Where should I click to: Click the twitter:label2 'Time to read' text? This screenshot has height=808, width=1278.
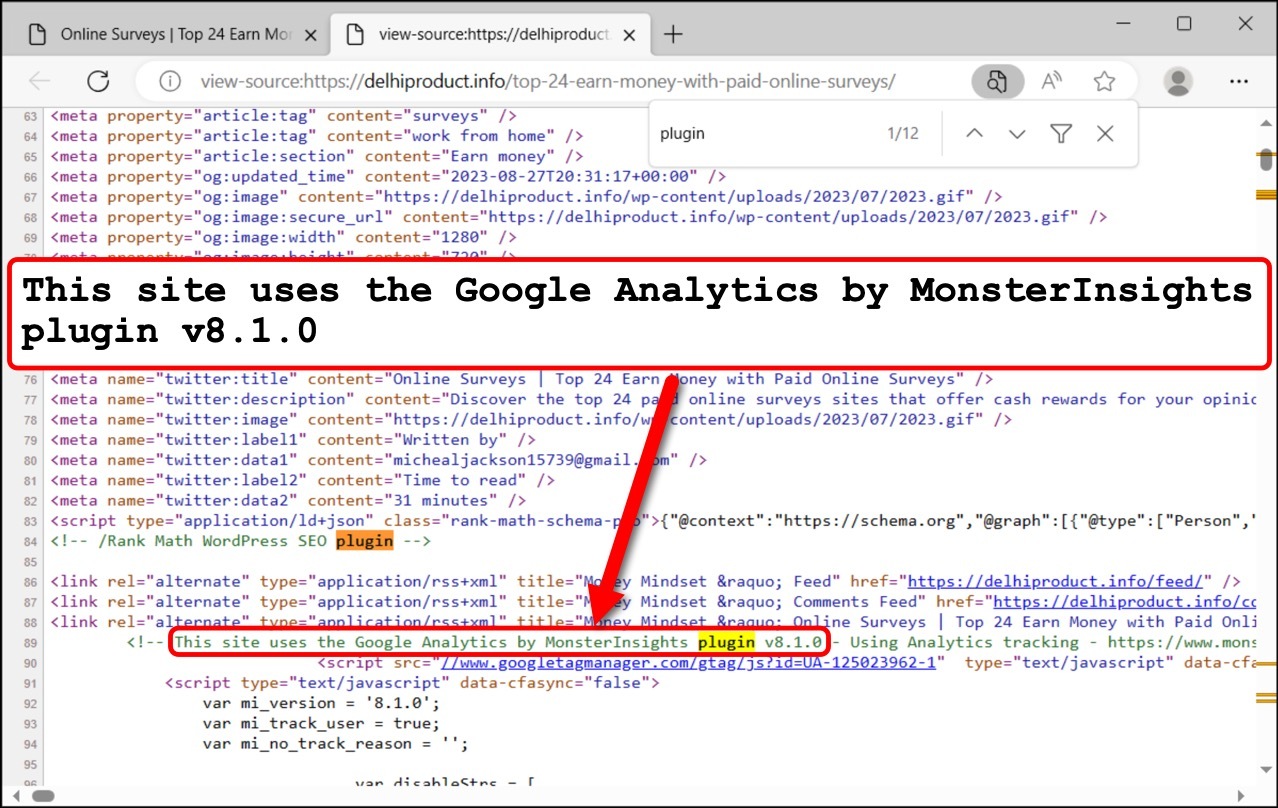pos(459,480)
